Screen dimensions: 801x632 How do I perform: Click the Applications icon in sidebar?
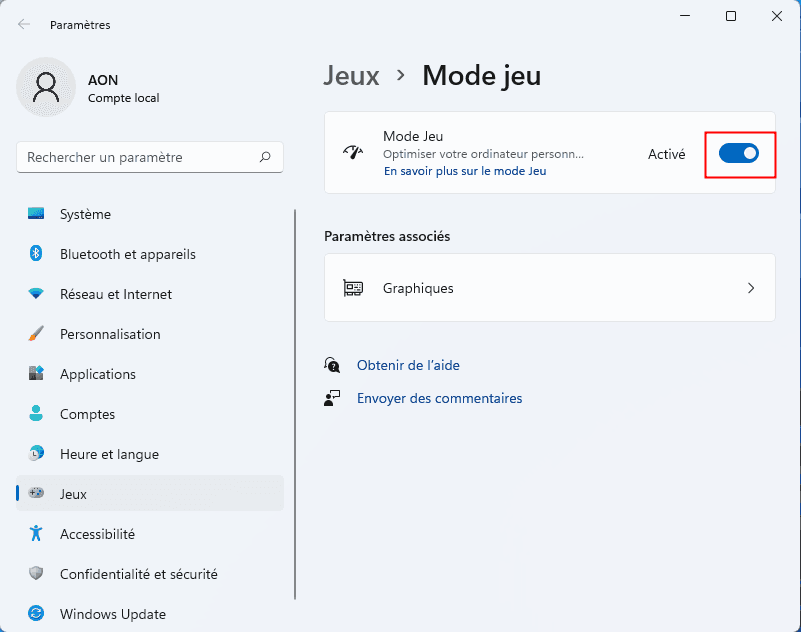37,374
